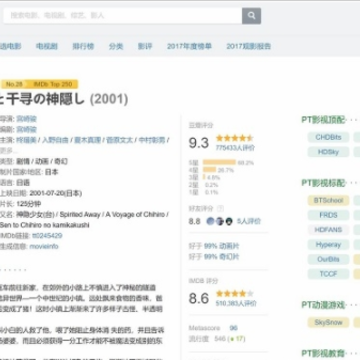Open the 99% 动画片 comparison link
The height and width of the screenshot is (360, 360).
click(x=222, y=246)
